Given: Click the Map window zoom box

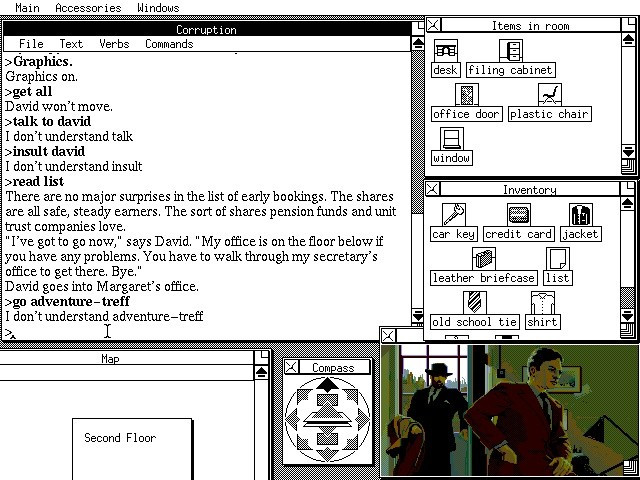Looking at the screenshot, I should click(262, 357).
